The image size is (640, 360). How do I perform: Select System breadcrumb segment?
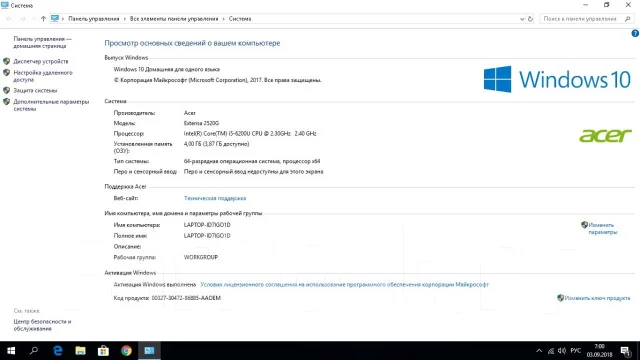point(240,19)
